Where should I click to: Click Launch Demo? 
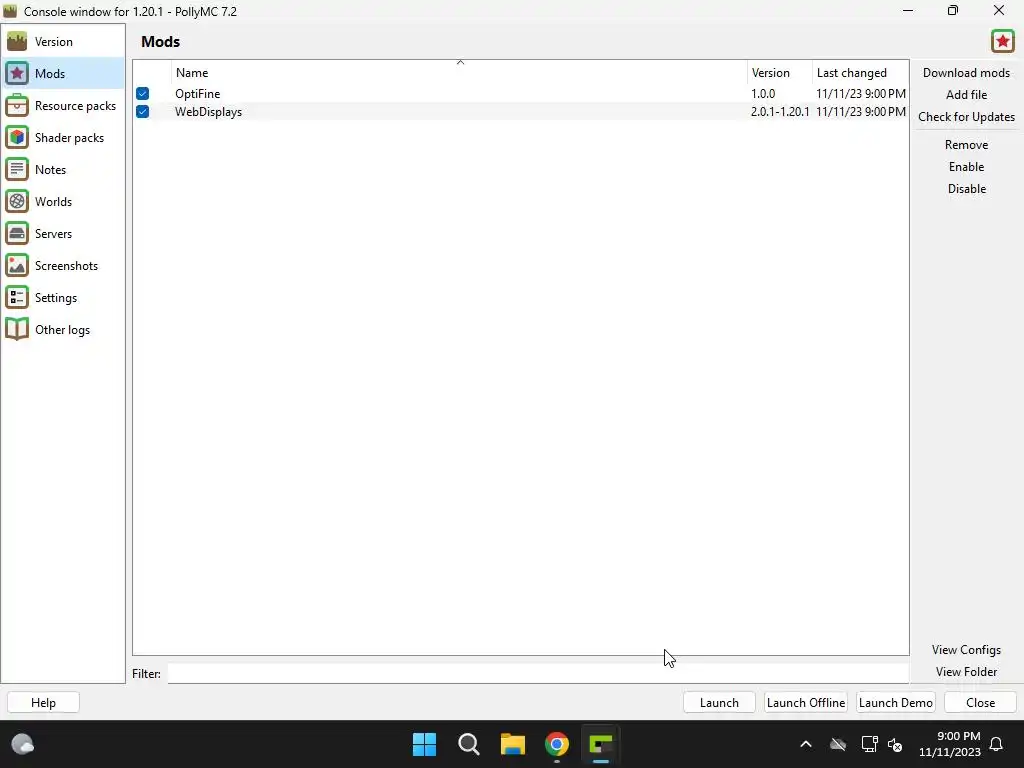pos(895,703)
